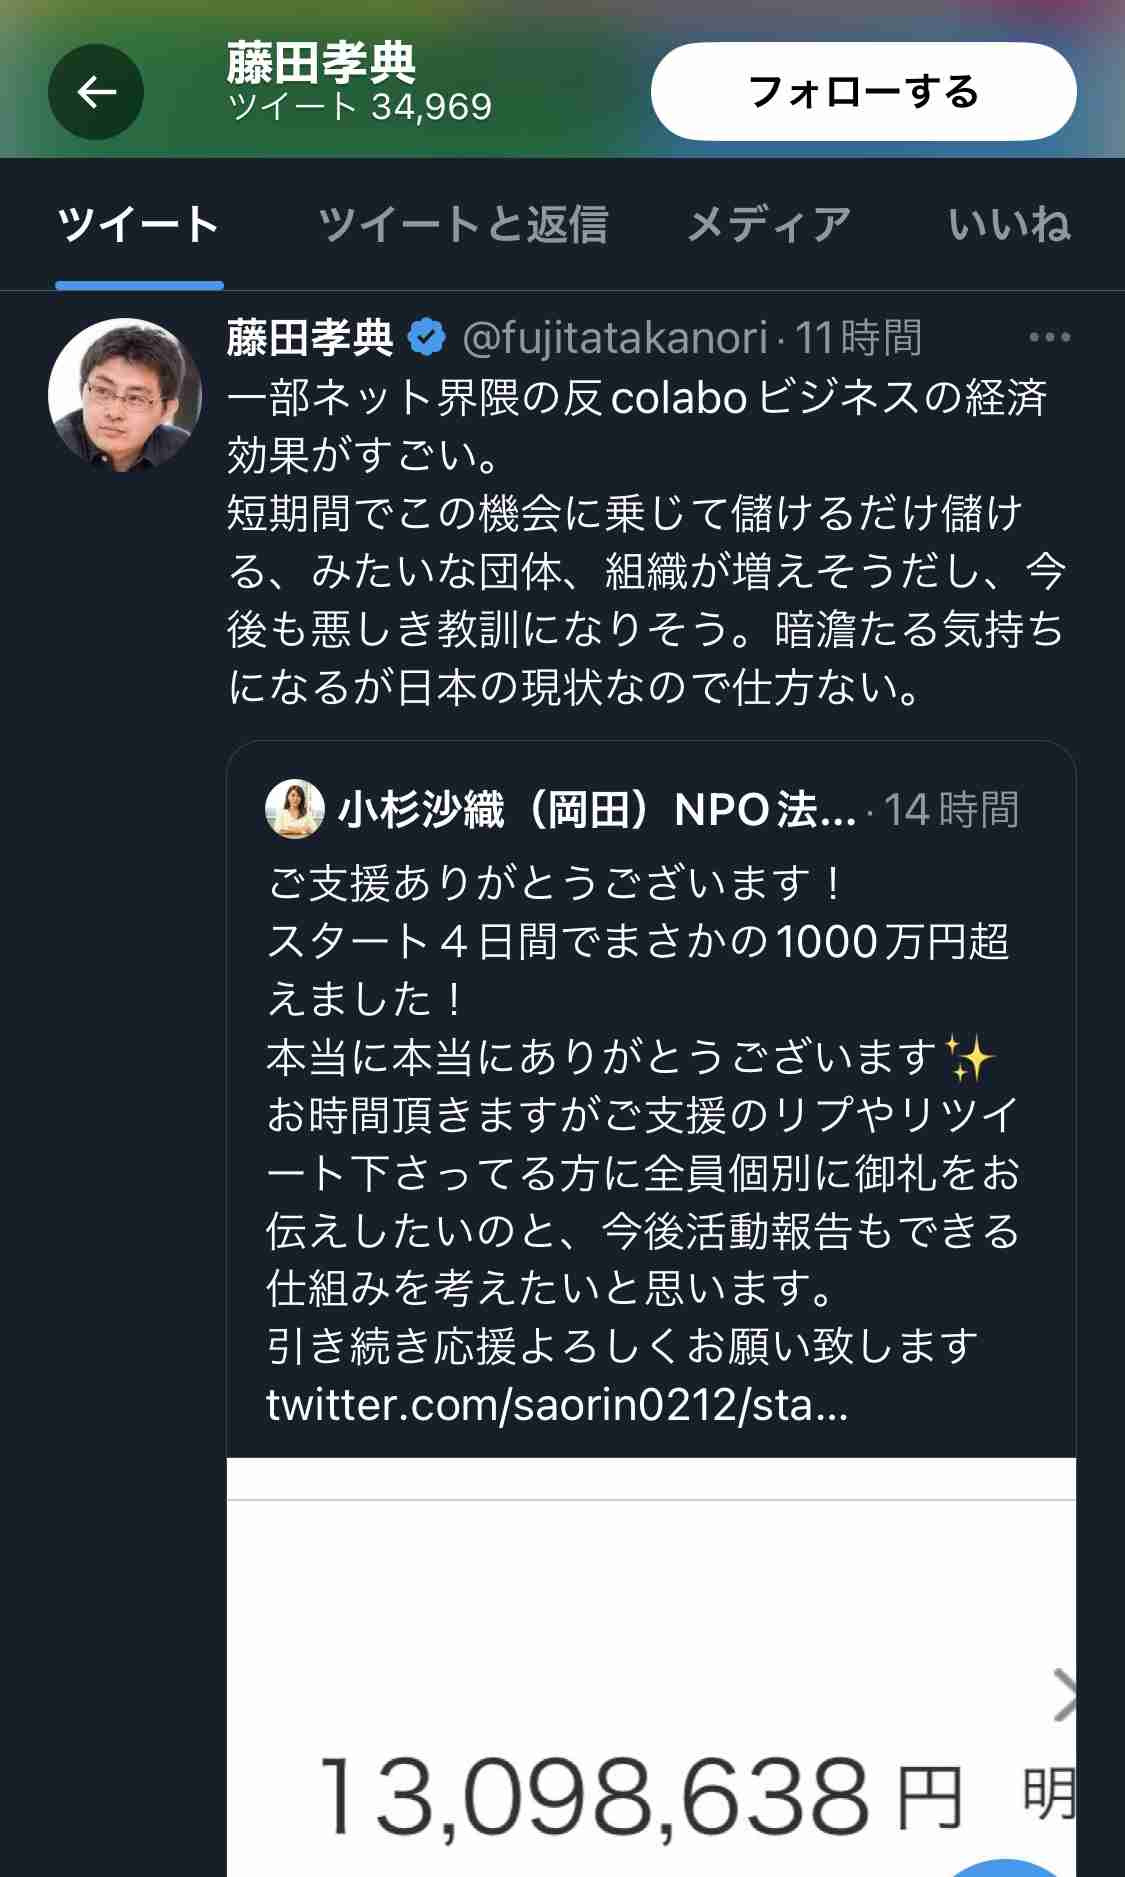The width and height of the screenshot is (1125, 1877).
Task: Open the quoted author name 小杉沙織（岡田）NPO法
Action: [597, 809]
